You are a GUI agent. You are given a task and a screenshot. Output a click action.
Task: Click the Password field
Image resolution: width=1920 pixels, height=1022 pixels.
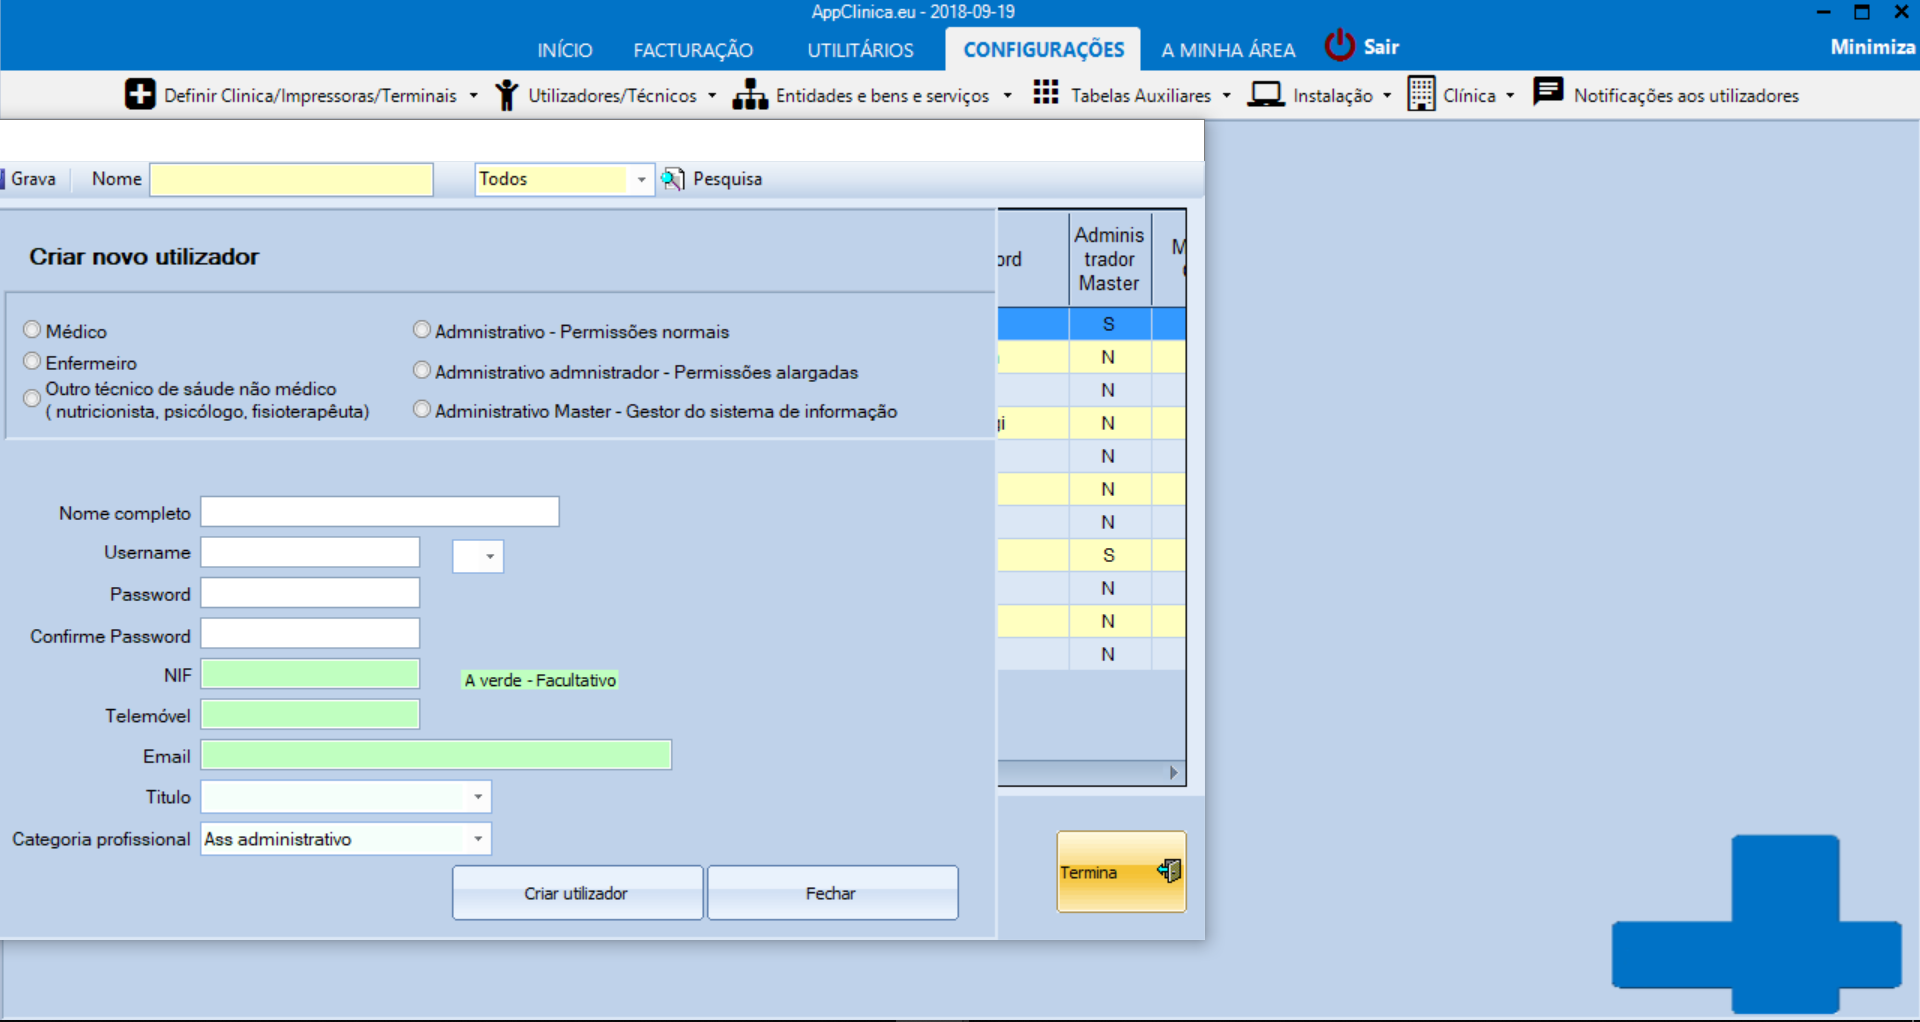(x=310, y=593)
